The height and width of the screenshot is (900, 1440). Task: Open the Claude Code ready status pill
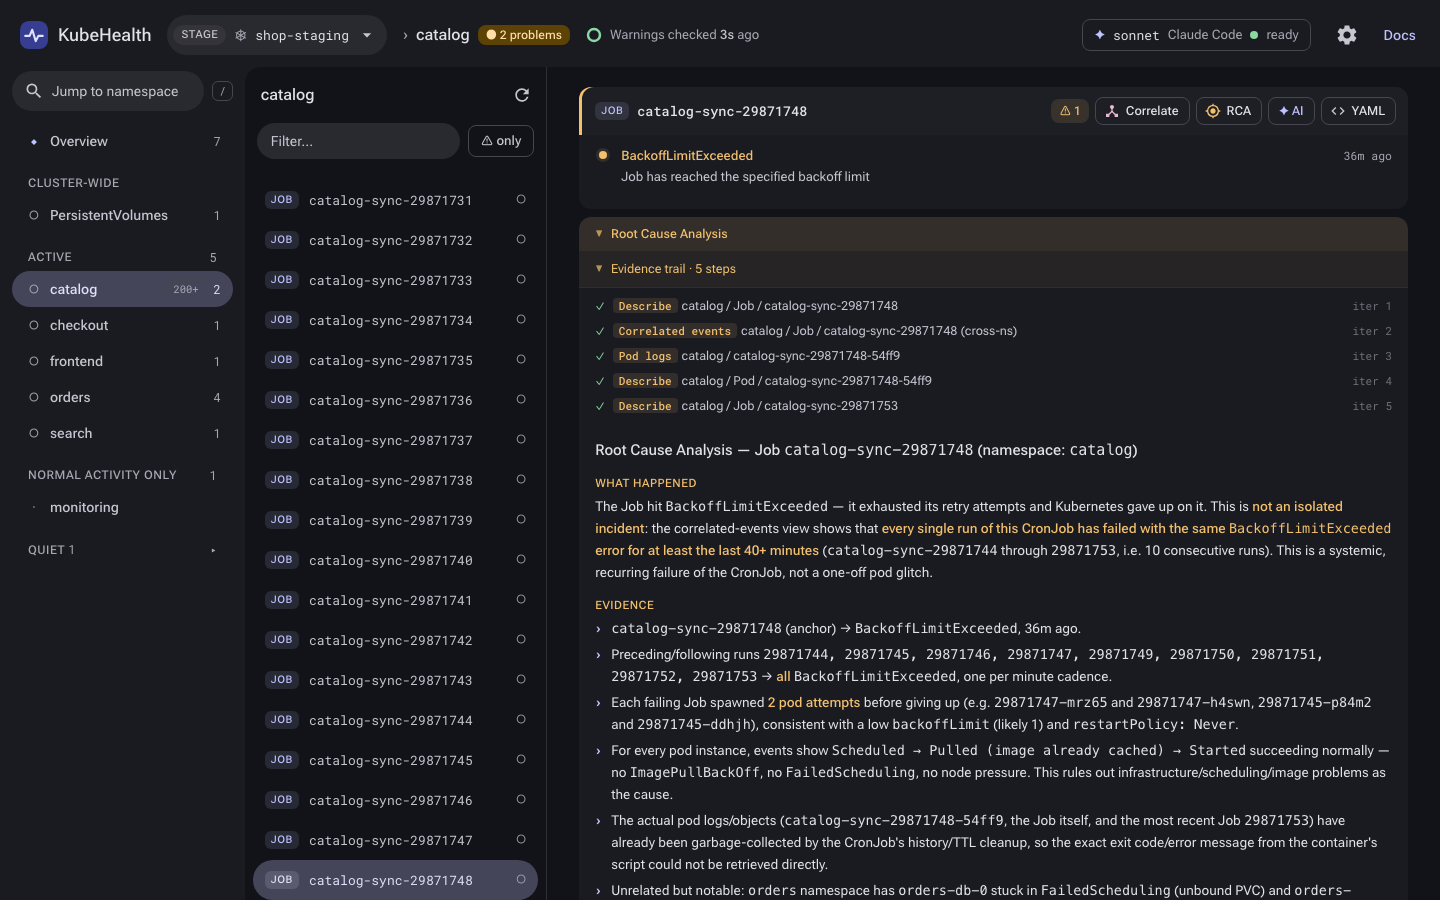pos(1196,35)
